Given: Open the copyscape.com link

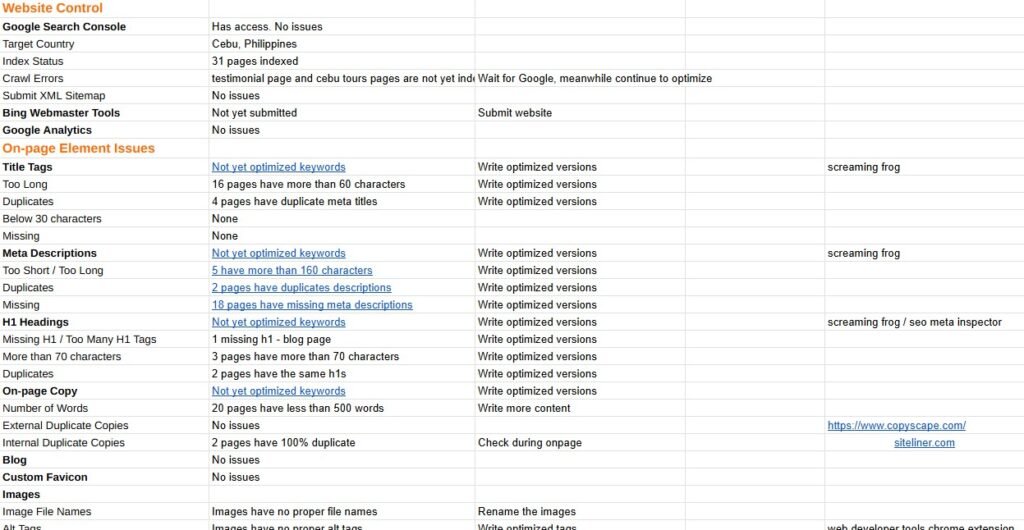Looking at the screenshot, I should pyautogui.click(x=896, y=426).
